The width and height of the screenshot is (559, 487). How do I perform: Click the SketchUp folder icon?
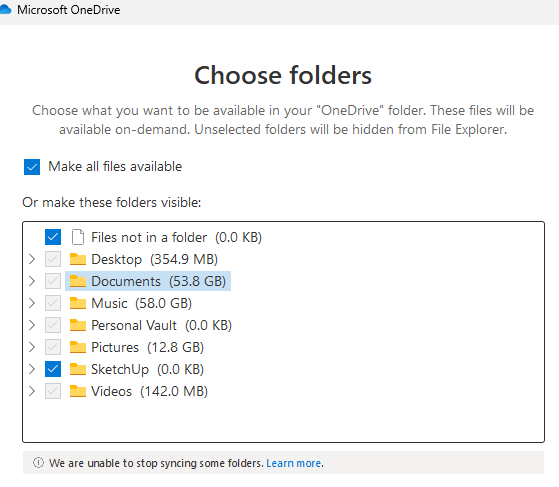78,369
